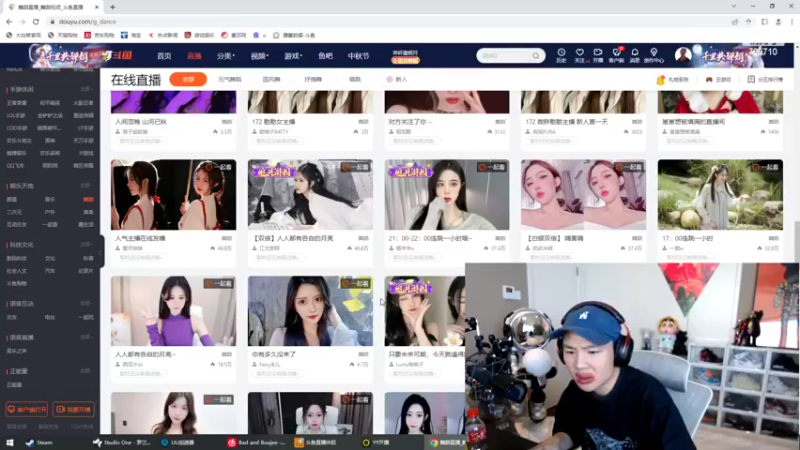Viewport: 800px width, 450px height.
Task: Click stream title 人间忽晚 山河已秋
Action: tap(141, 122)
